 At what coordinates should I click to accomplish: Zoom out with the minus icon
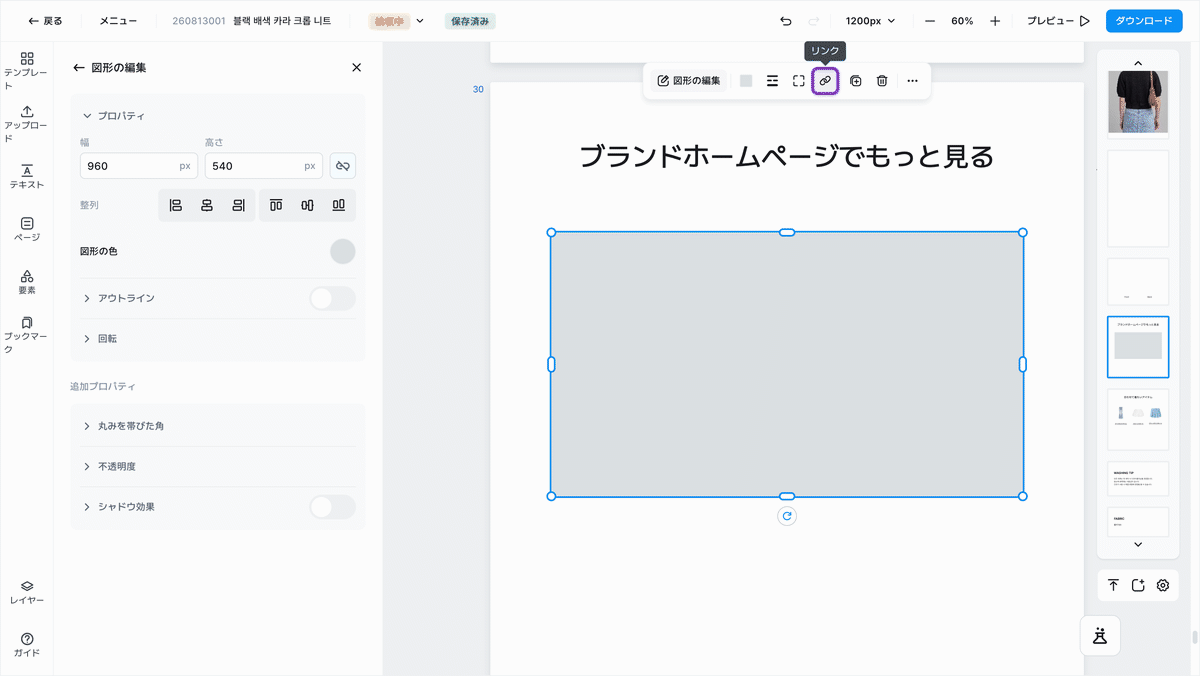pos(930,21)
